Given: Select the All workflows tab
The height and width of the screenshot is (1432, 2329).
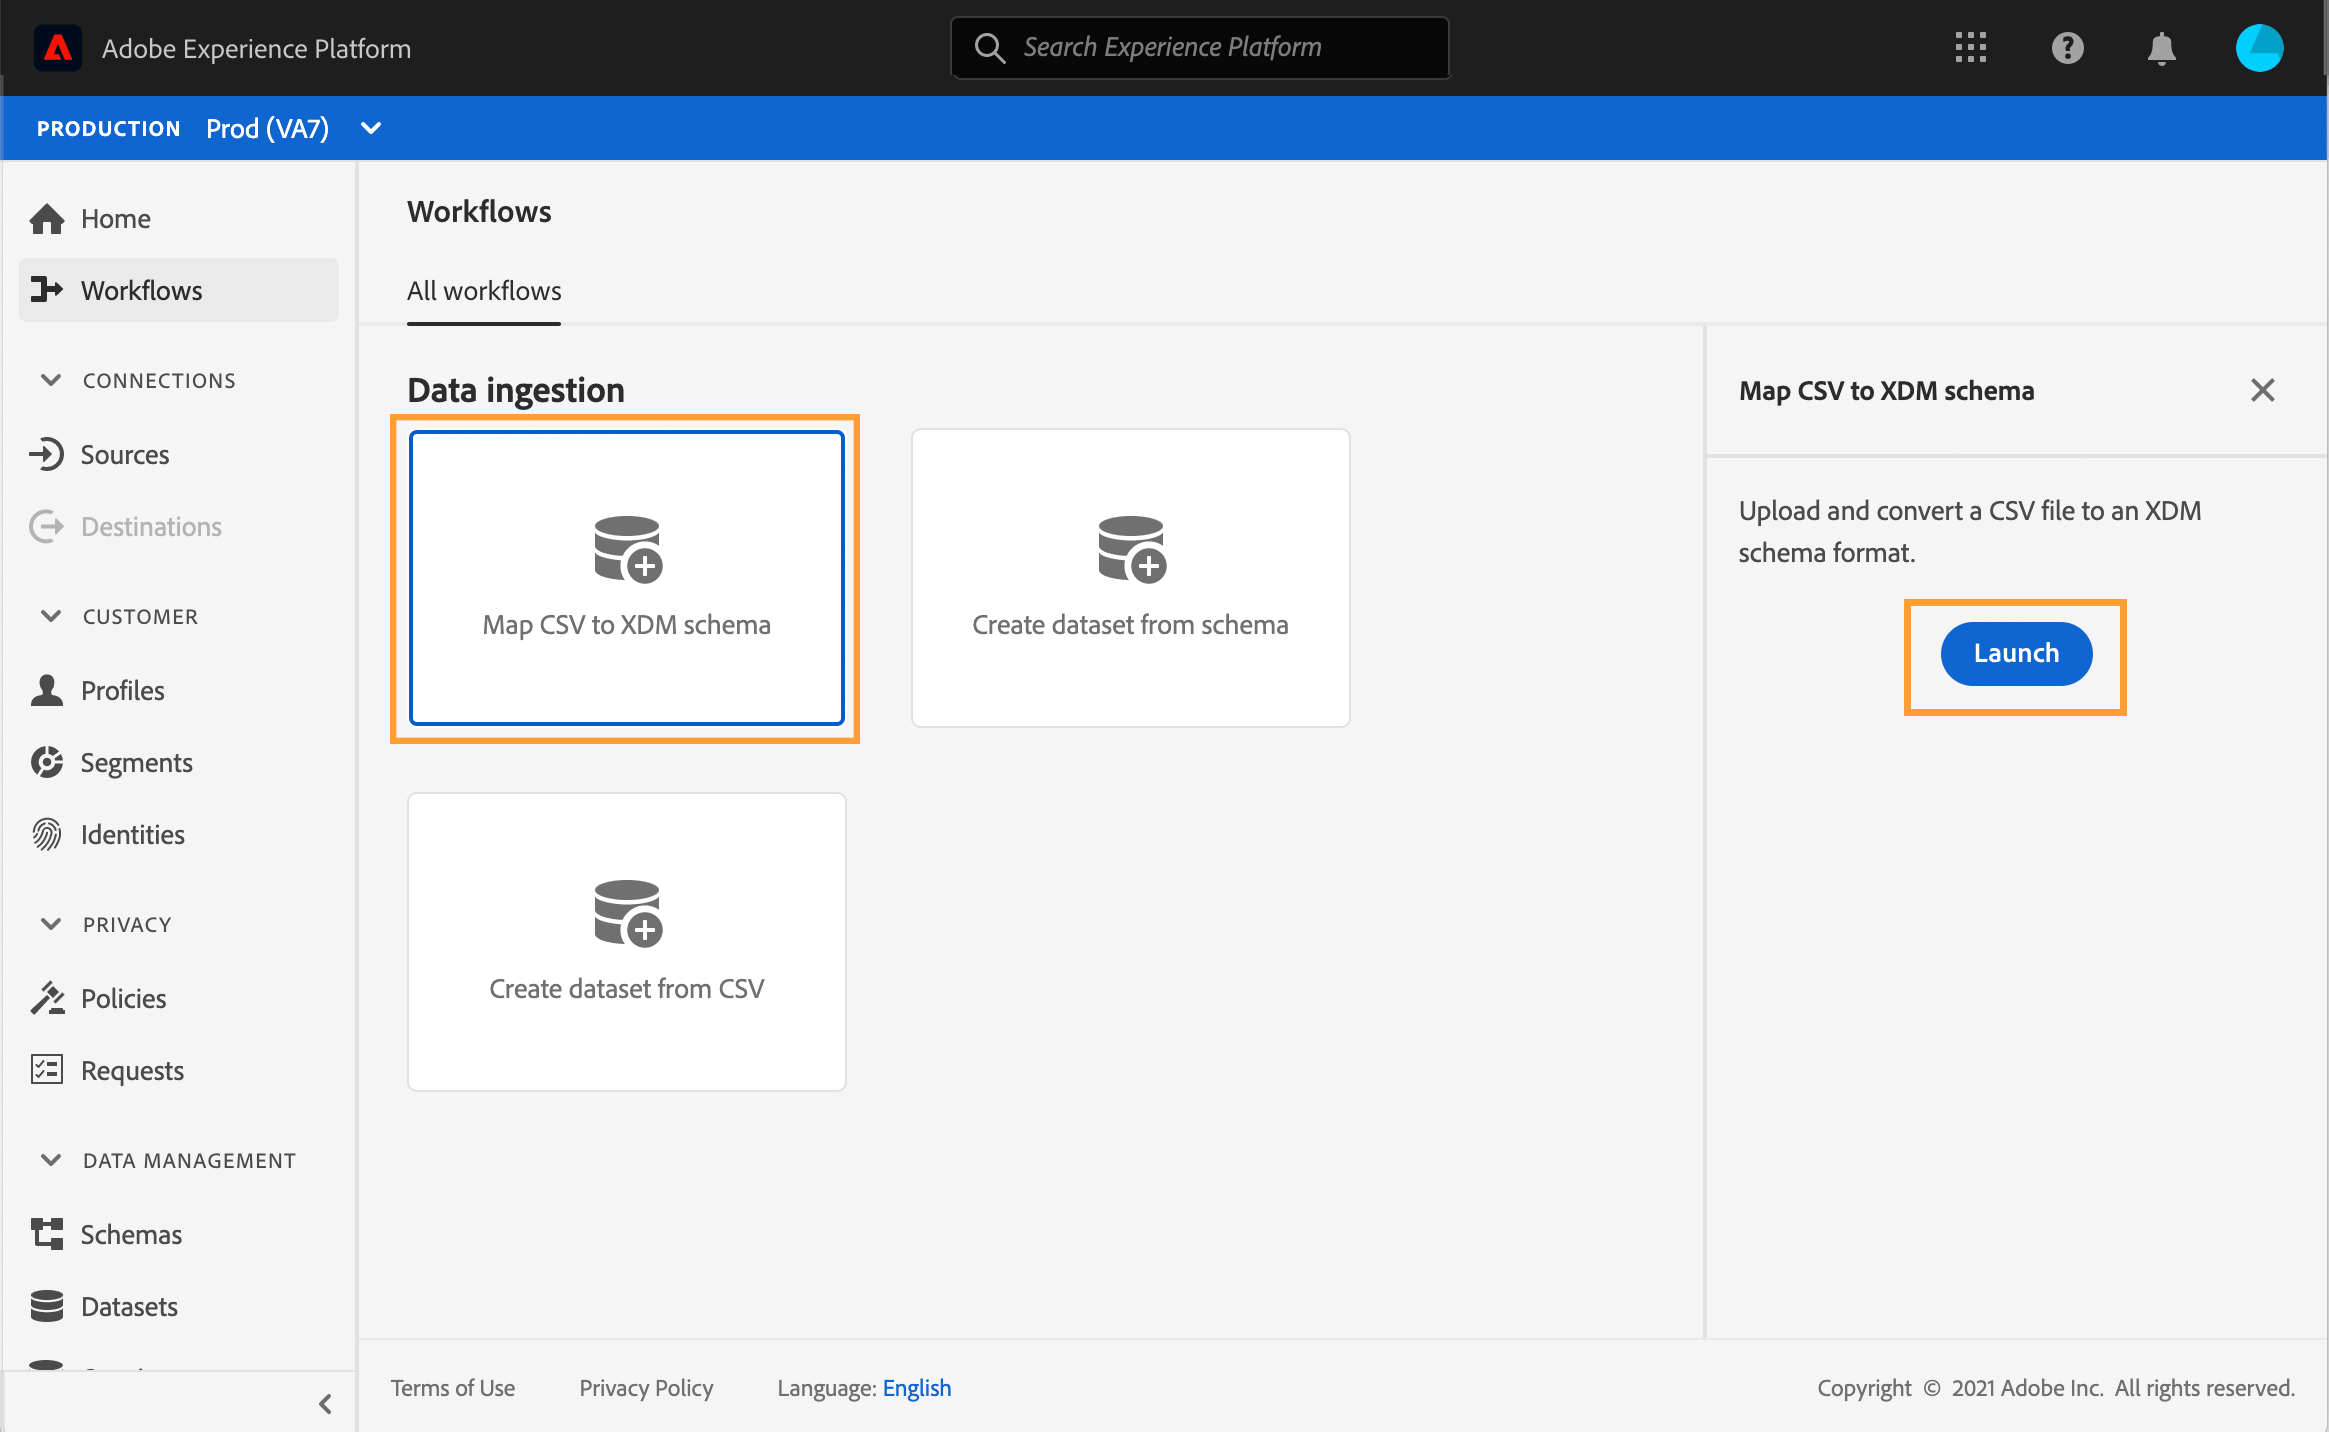Looking at the screenshot, I should (484, 291).
